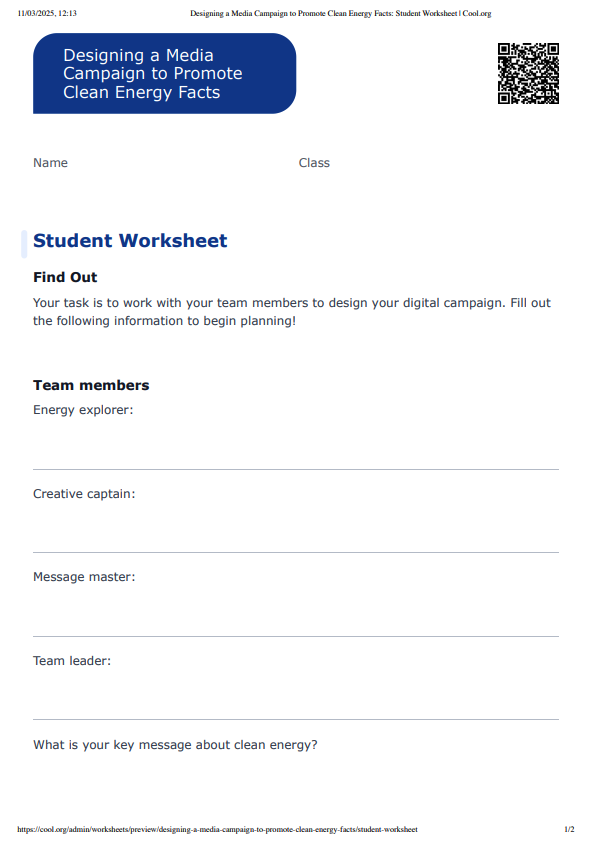Screen dimensions: 594x842
Task: Click the Find Out subheading
Action: pyautogui.click(x=65, y=277)
